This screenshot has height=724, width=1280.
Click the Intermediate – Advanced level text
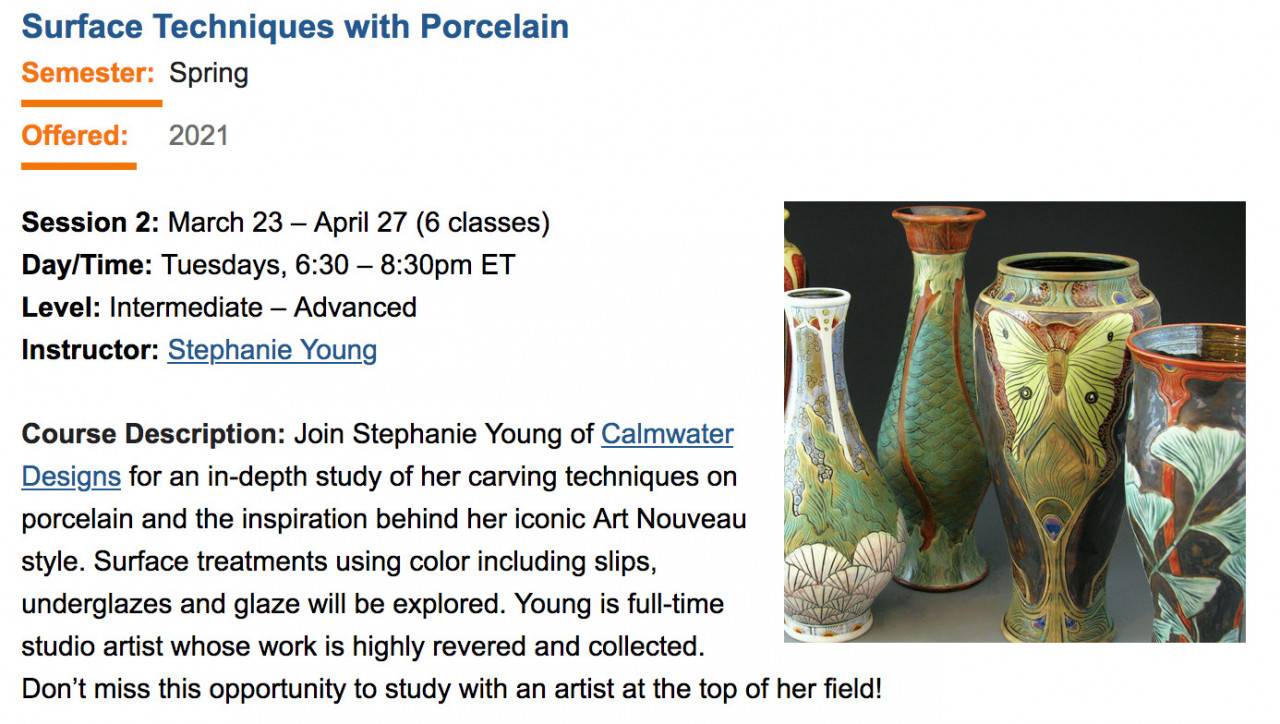[x=263, y=307]
